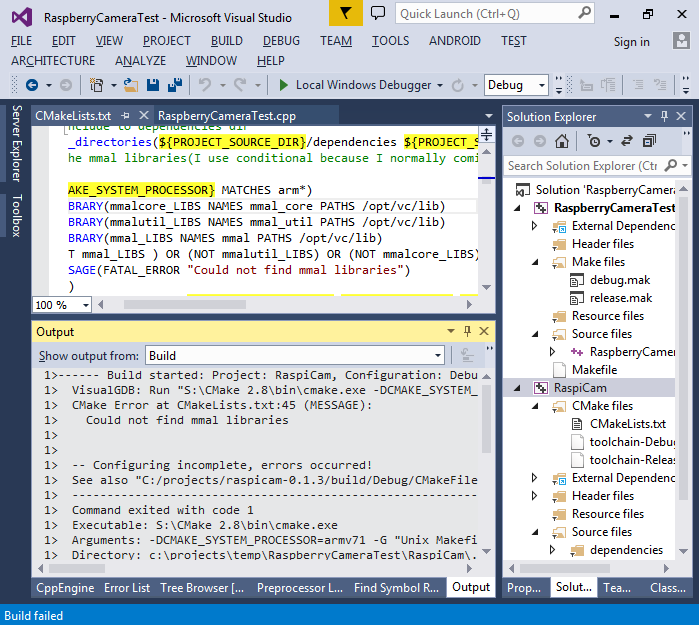
Task: Select debug.mak in Solution Explorer
Action: 620,280
